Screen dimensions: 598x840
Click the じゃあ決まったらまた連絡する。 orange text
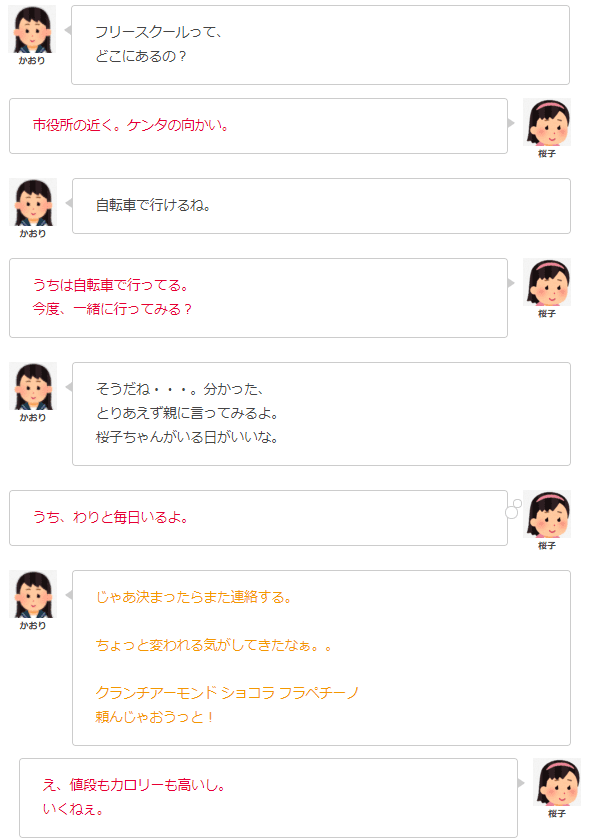tap(193, 597)
